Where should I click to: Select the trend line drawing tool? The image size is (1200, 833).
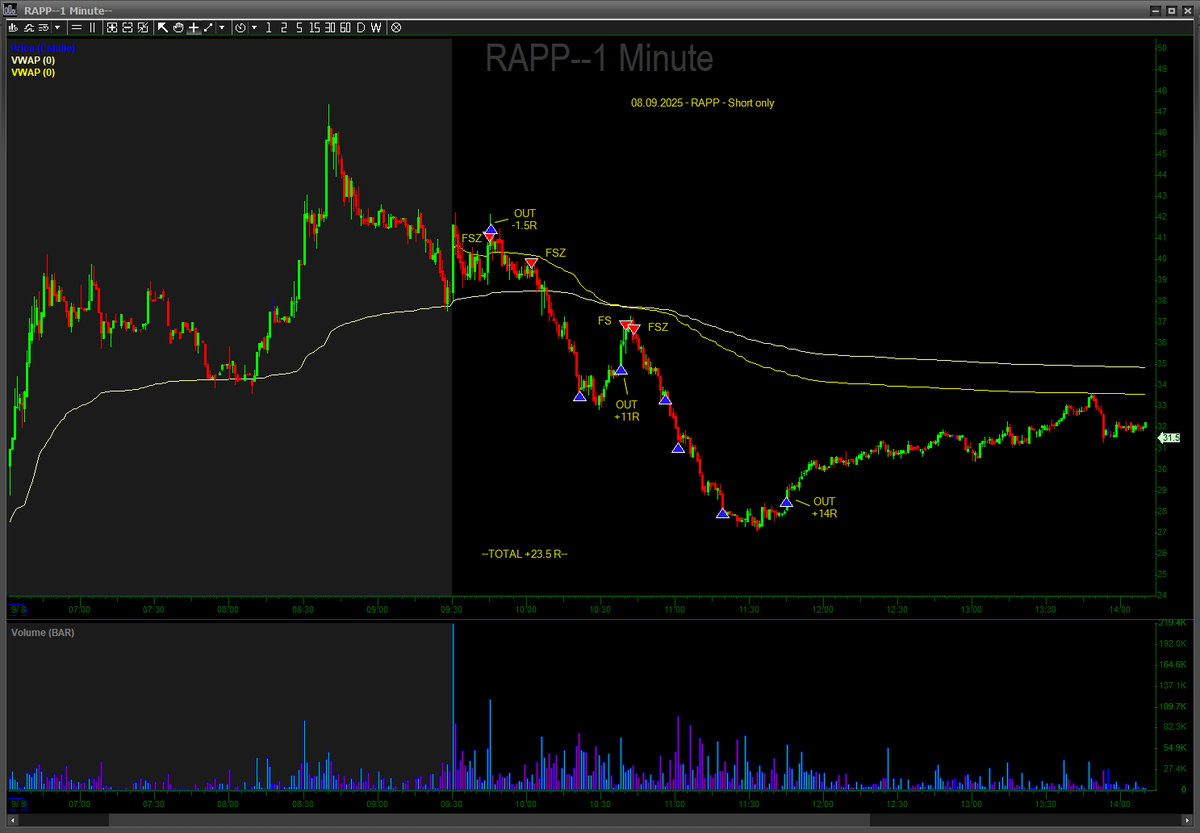(x=208, y=28)
